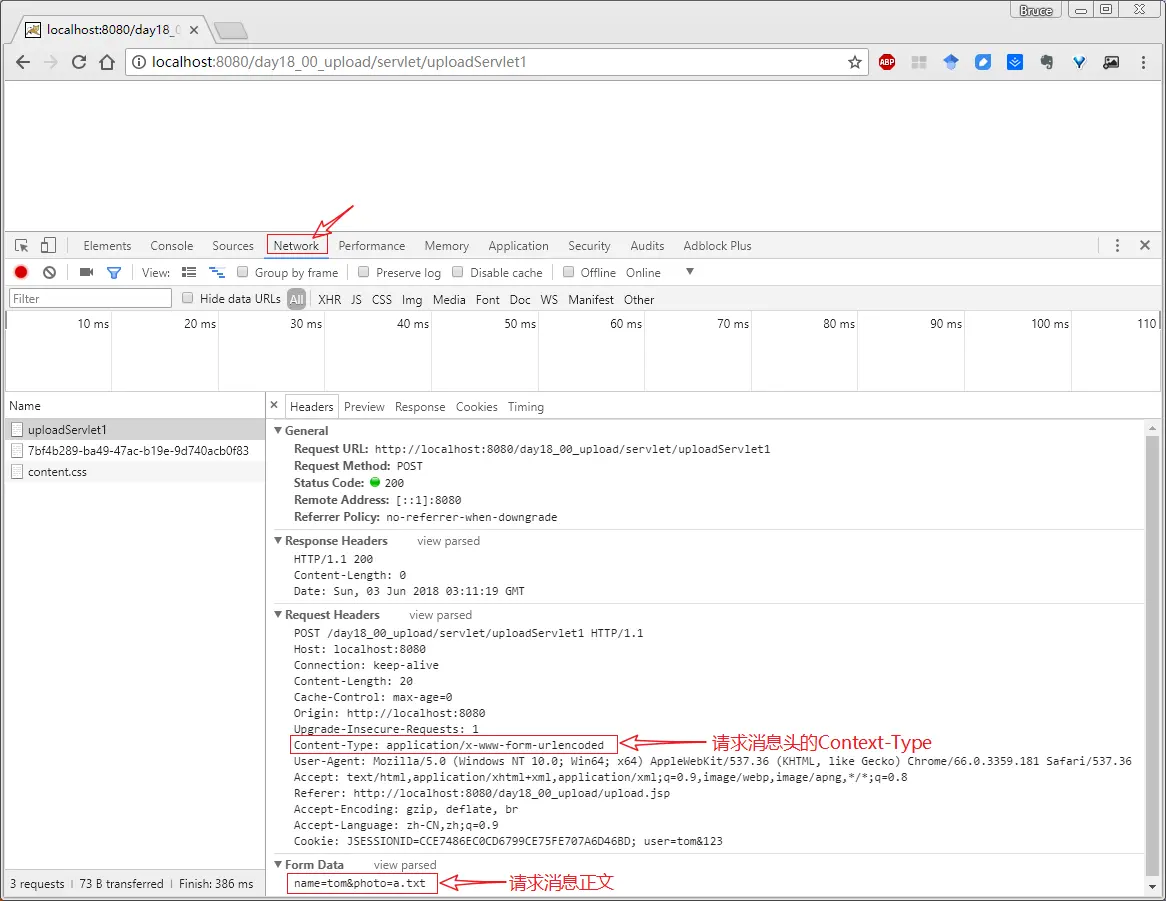
Task: Select the 7bf4b289-ba49 request row
Action: 135,450
